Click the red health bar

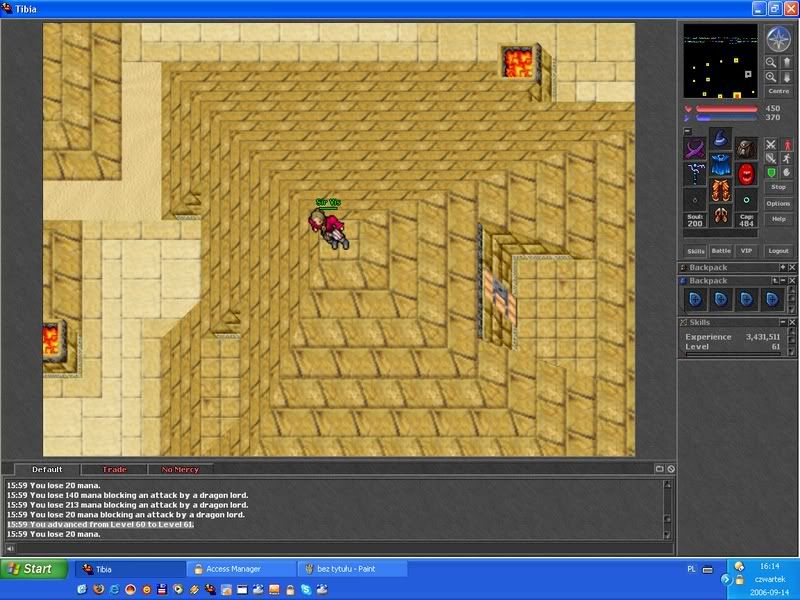coord(727,108)
